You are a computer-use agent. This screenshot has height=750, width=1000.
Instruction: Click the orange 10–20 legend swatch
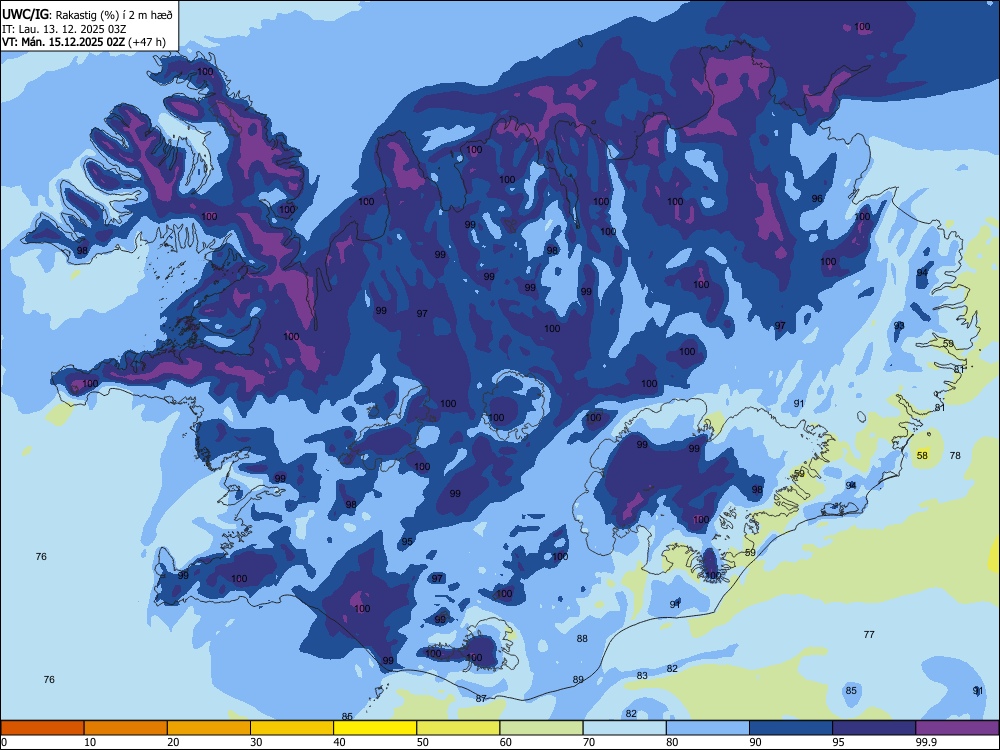coord(126,728)
